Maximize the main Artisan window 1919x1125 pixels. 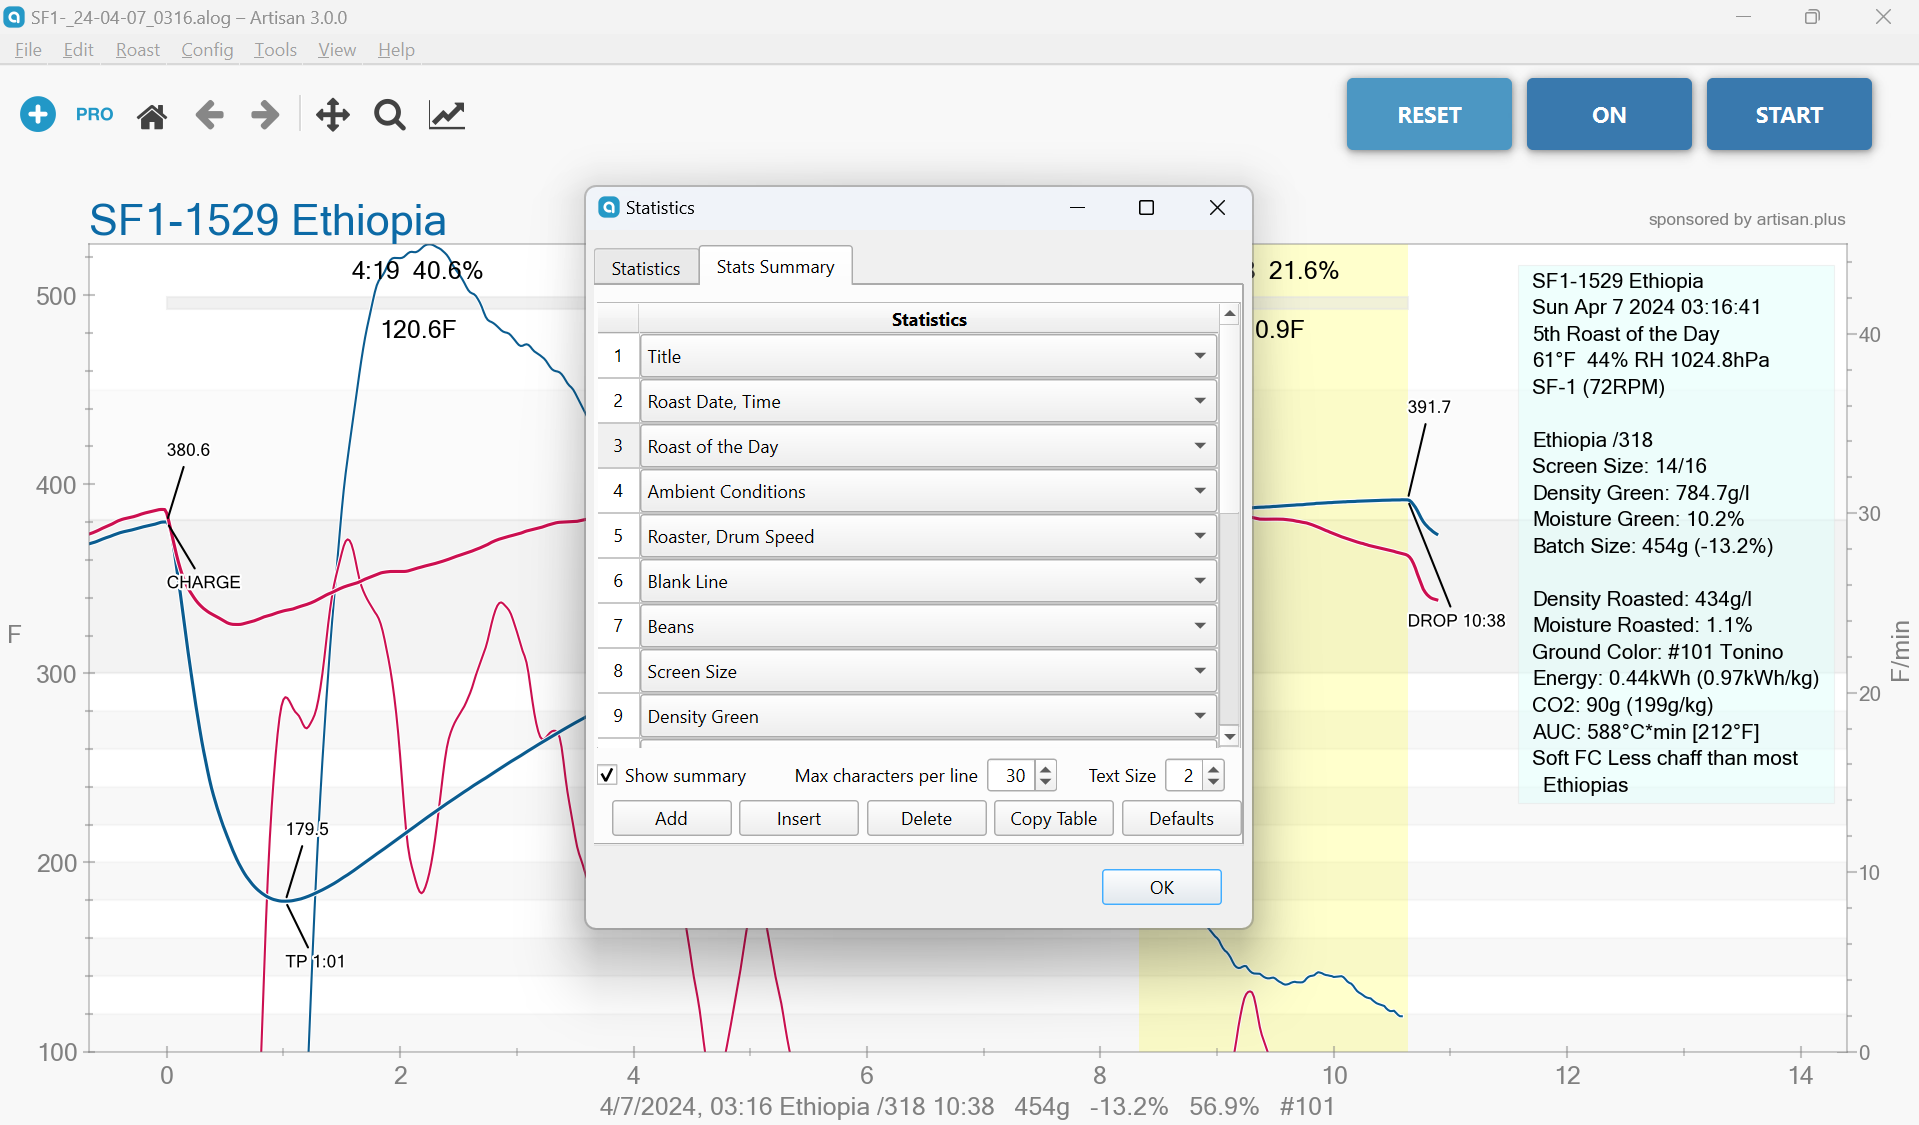coord(1812,17)
